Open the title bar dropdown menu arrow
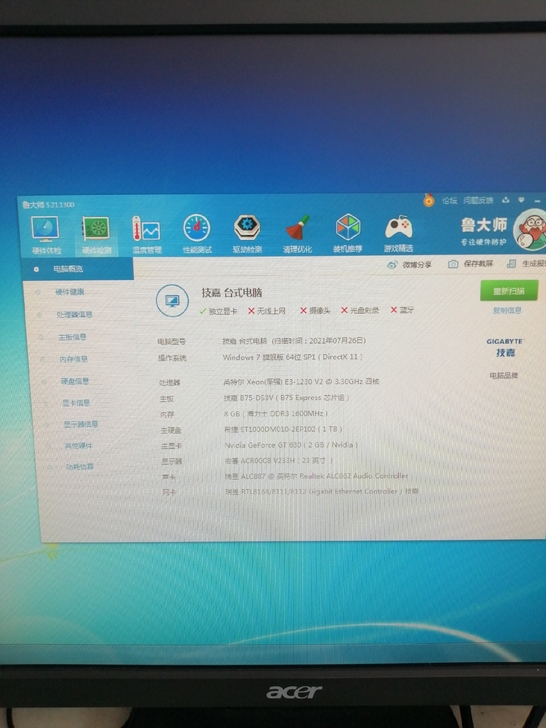This screenshot has height=728, width=546. 521,200
